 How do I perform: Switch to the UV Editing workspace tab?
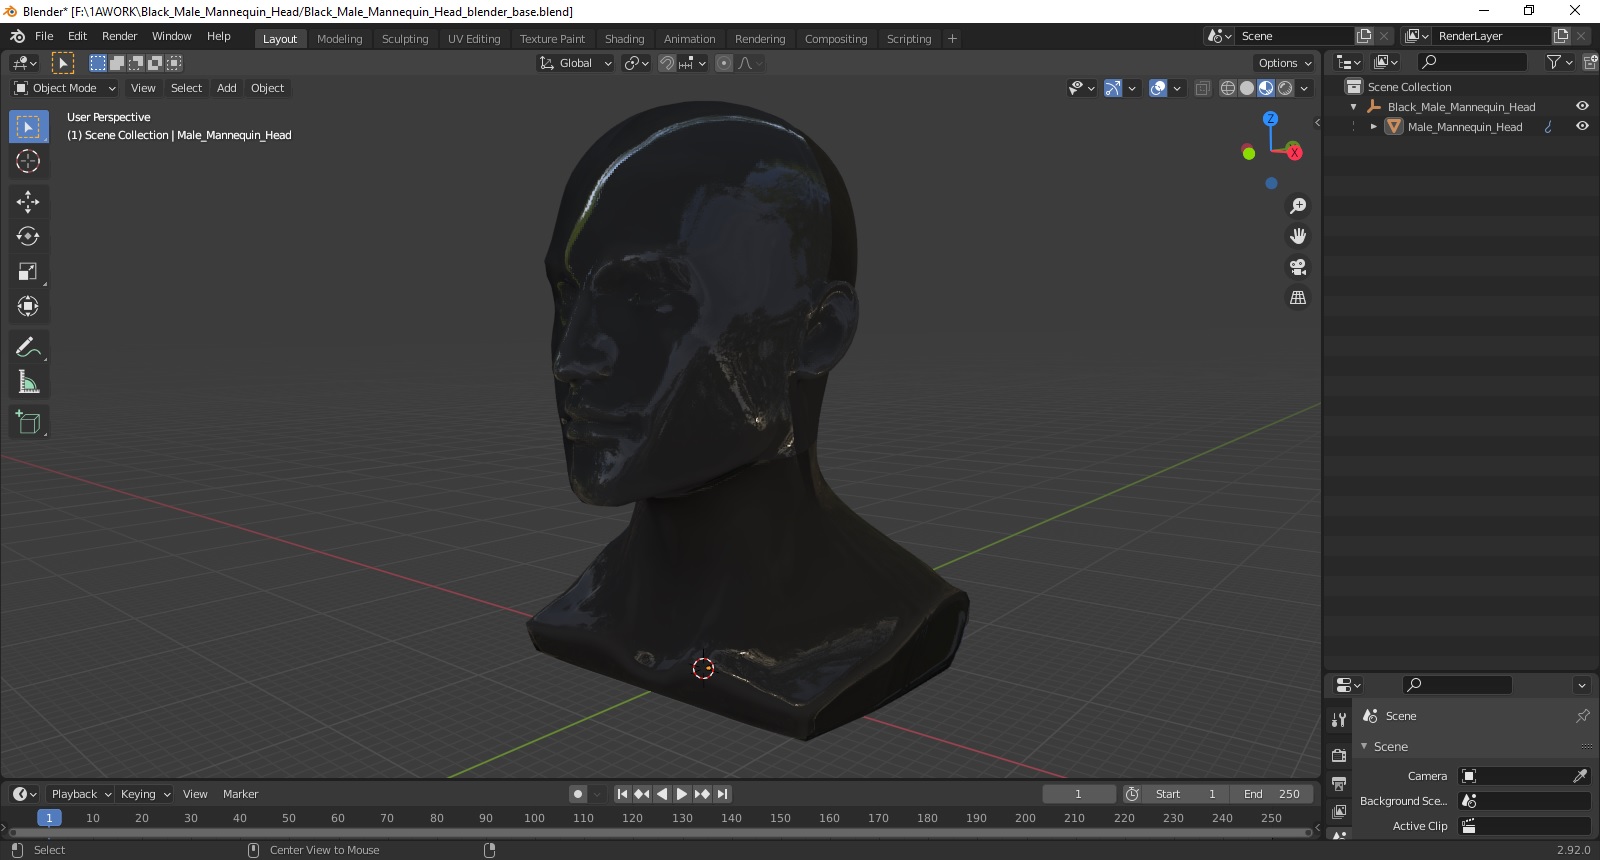coord(474,39)
